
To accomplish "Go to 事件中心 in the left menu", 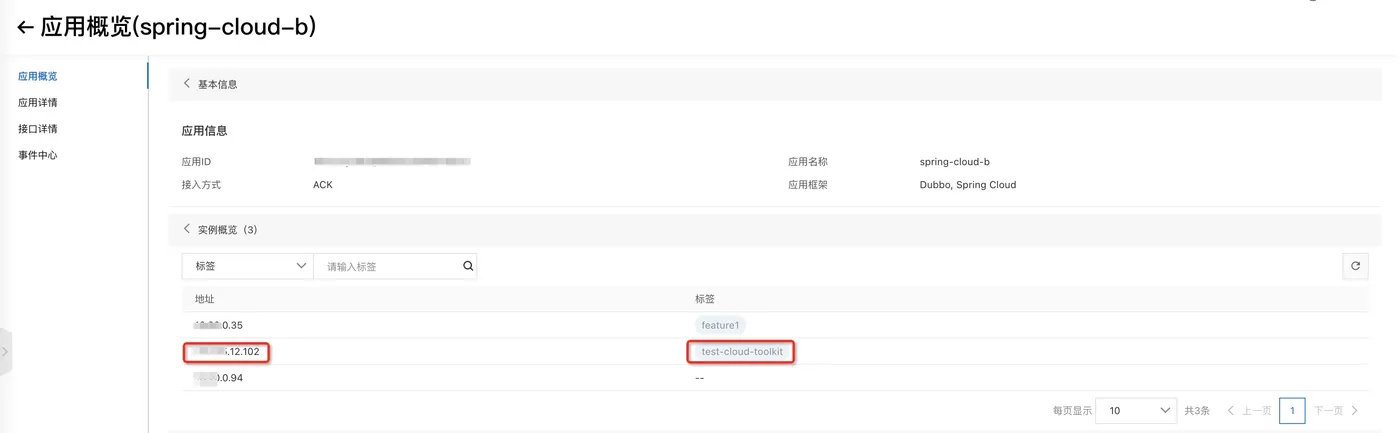I will [x=38, y=155].
